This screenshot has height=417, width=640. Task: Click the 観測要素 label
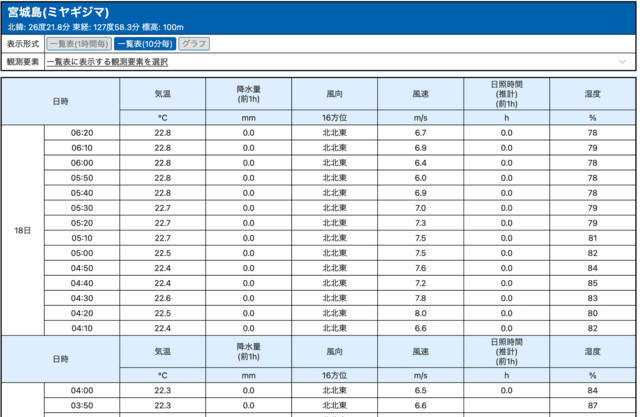(23, 62)
